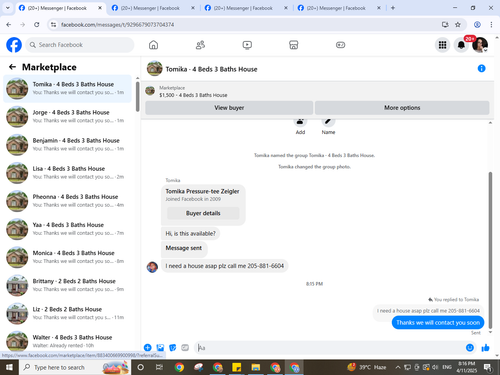Open the Windows Start menu
This screenshot has width=500, height=375.
click(x=9, y=367)
